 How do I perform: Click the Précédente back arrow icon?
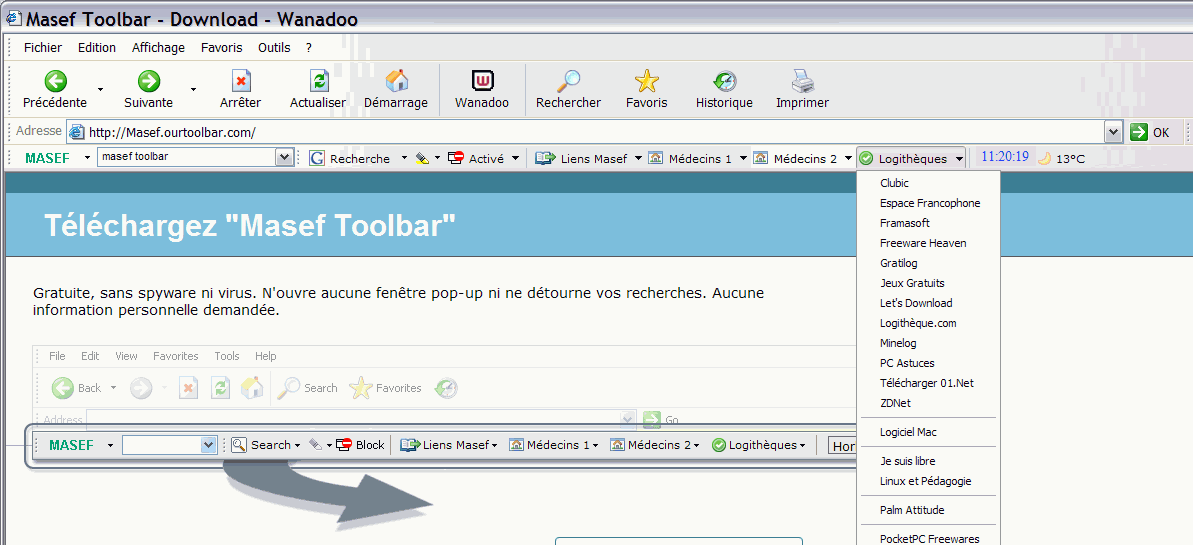(x=55, y=80)
